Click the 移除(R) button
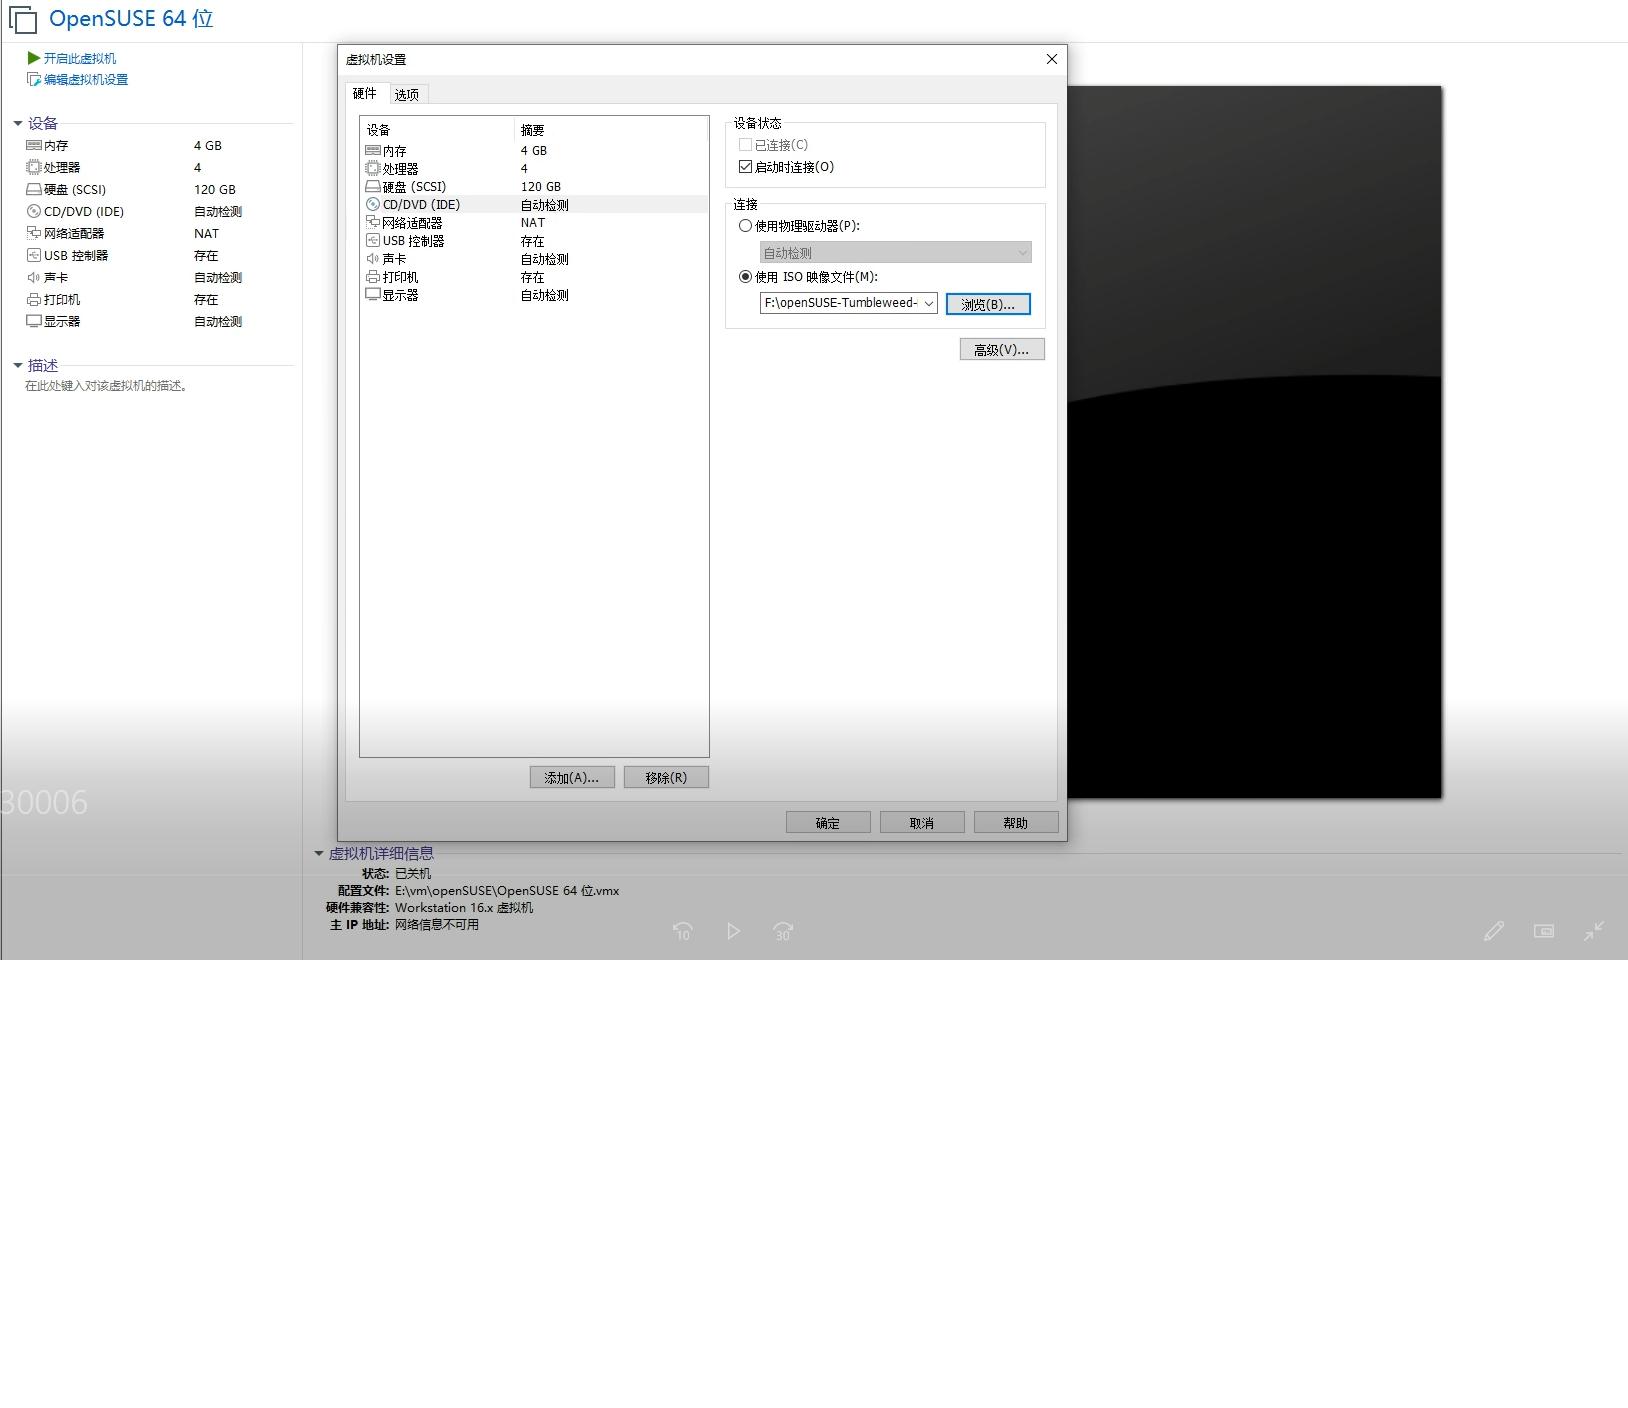 click(x=666, y=778)
